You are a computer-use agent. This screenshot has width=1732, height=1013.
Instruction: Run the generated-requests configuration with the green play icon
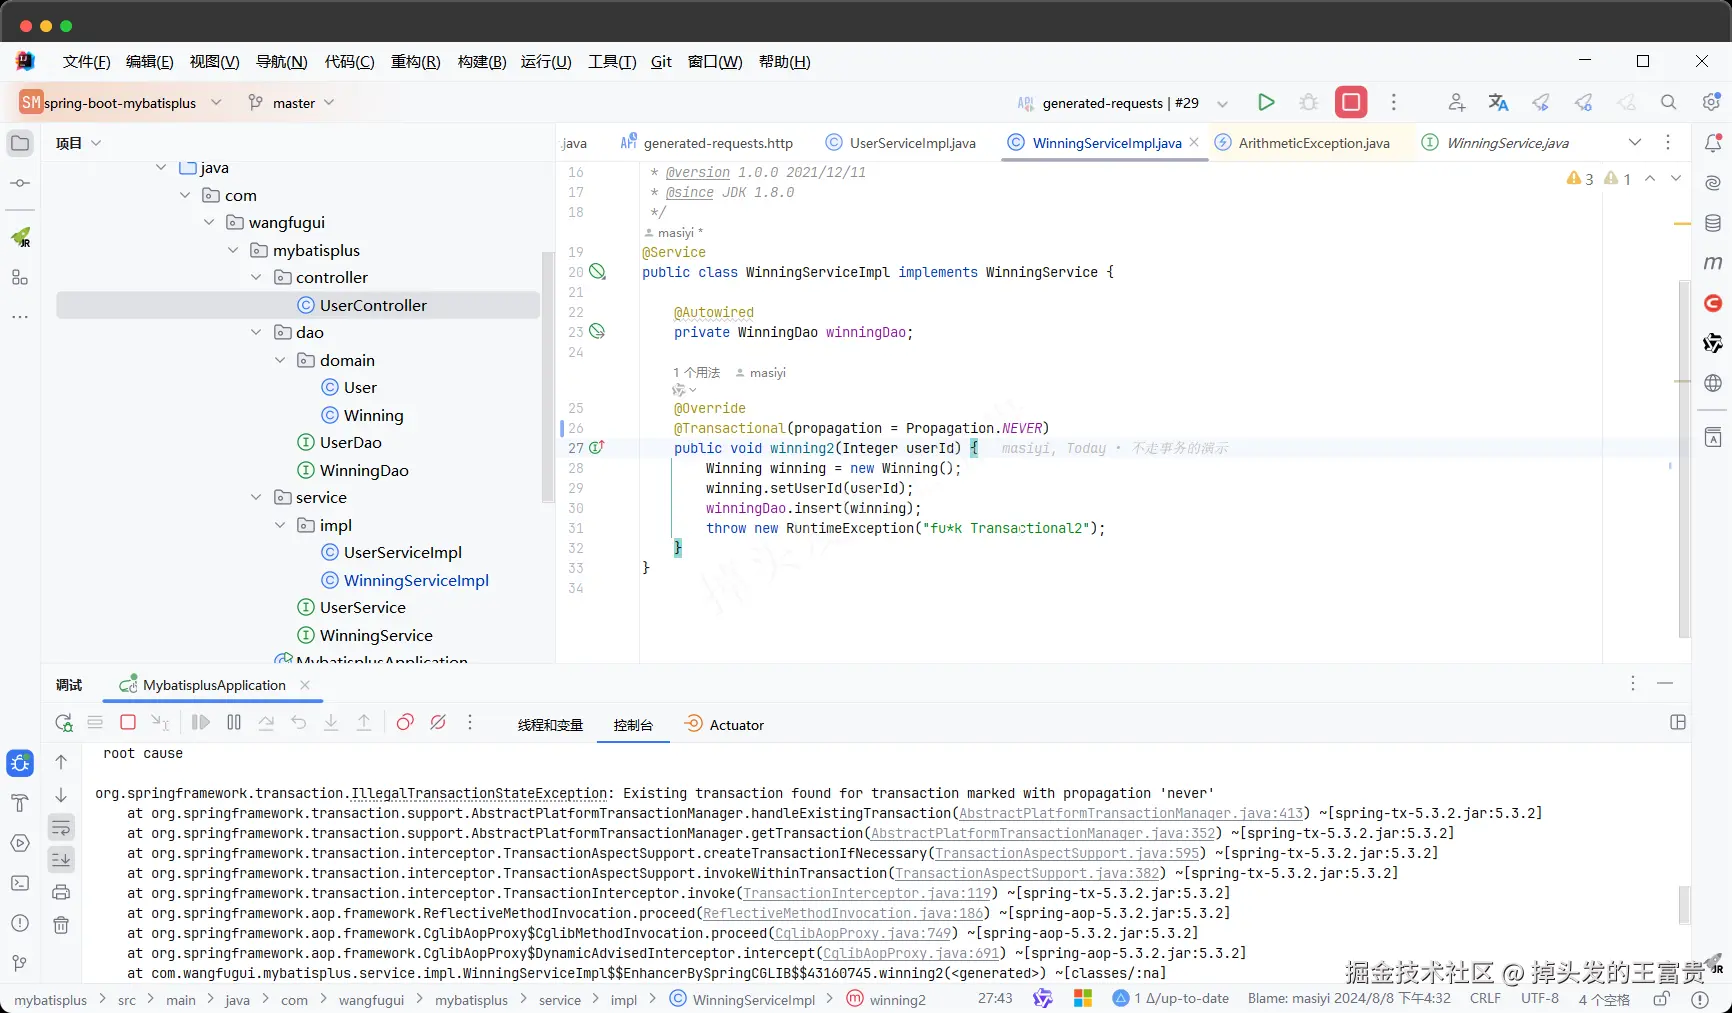click(x=1266, y=102)
